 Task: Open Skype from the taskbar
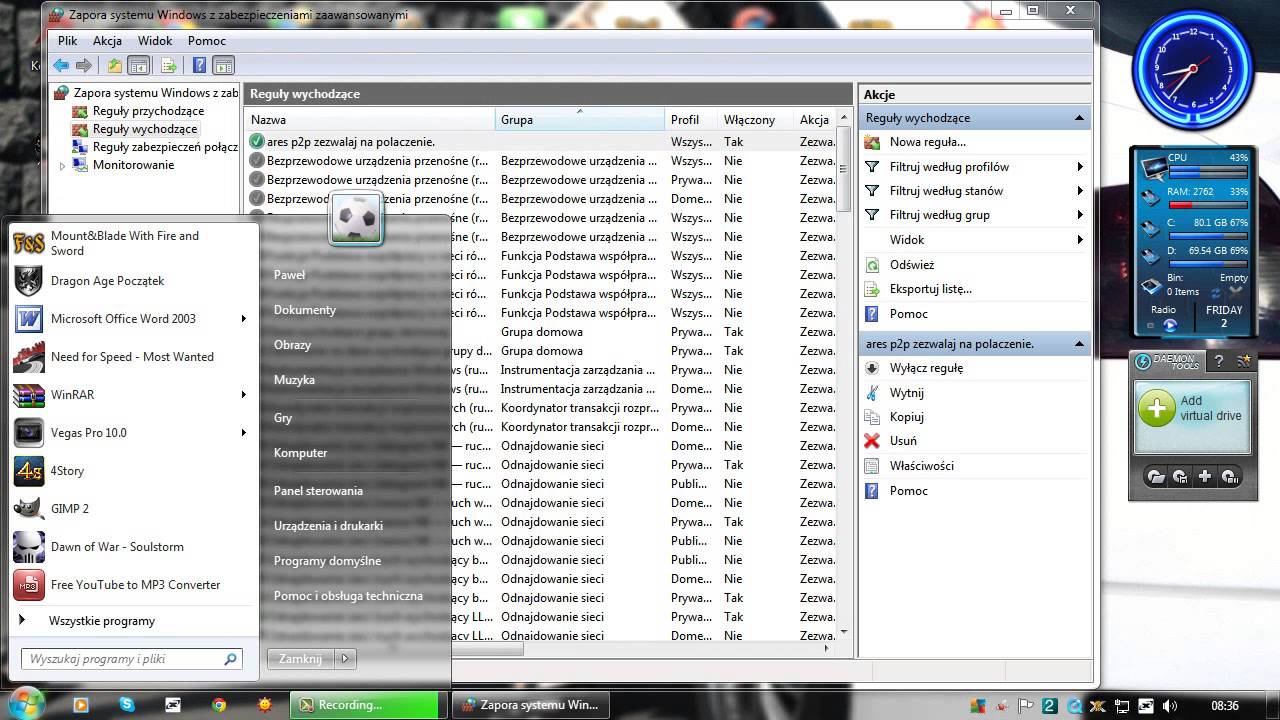[x=127, y=705]
